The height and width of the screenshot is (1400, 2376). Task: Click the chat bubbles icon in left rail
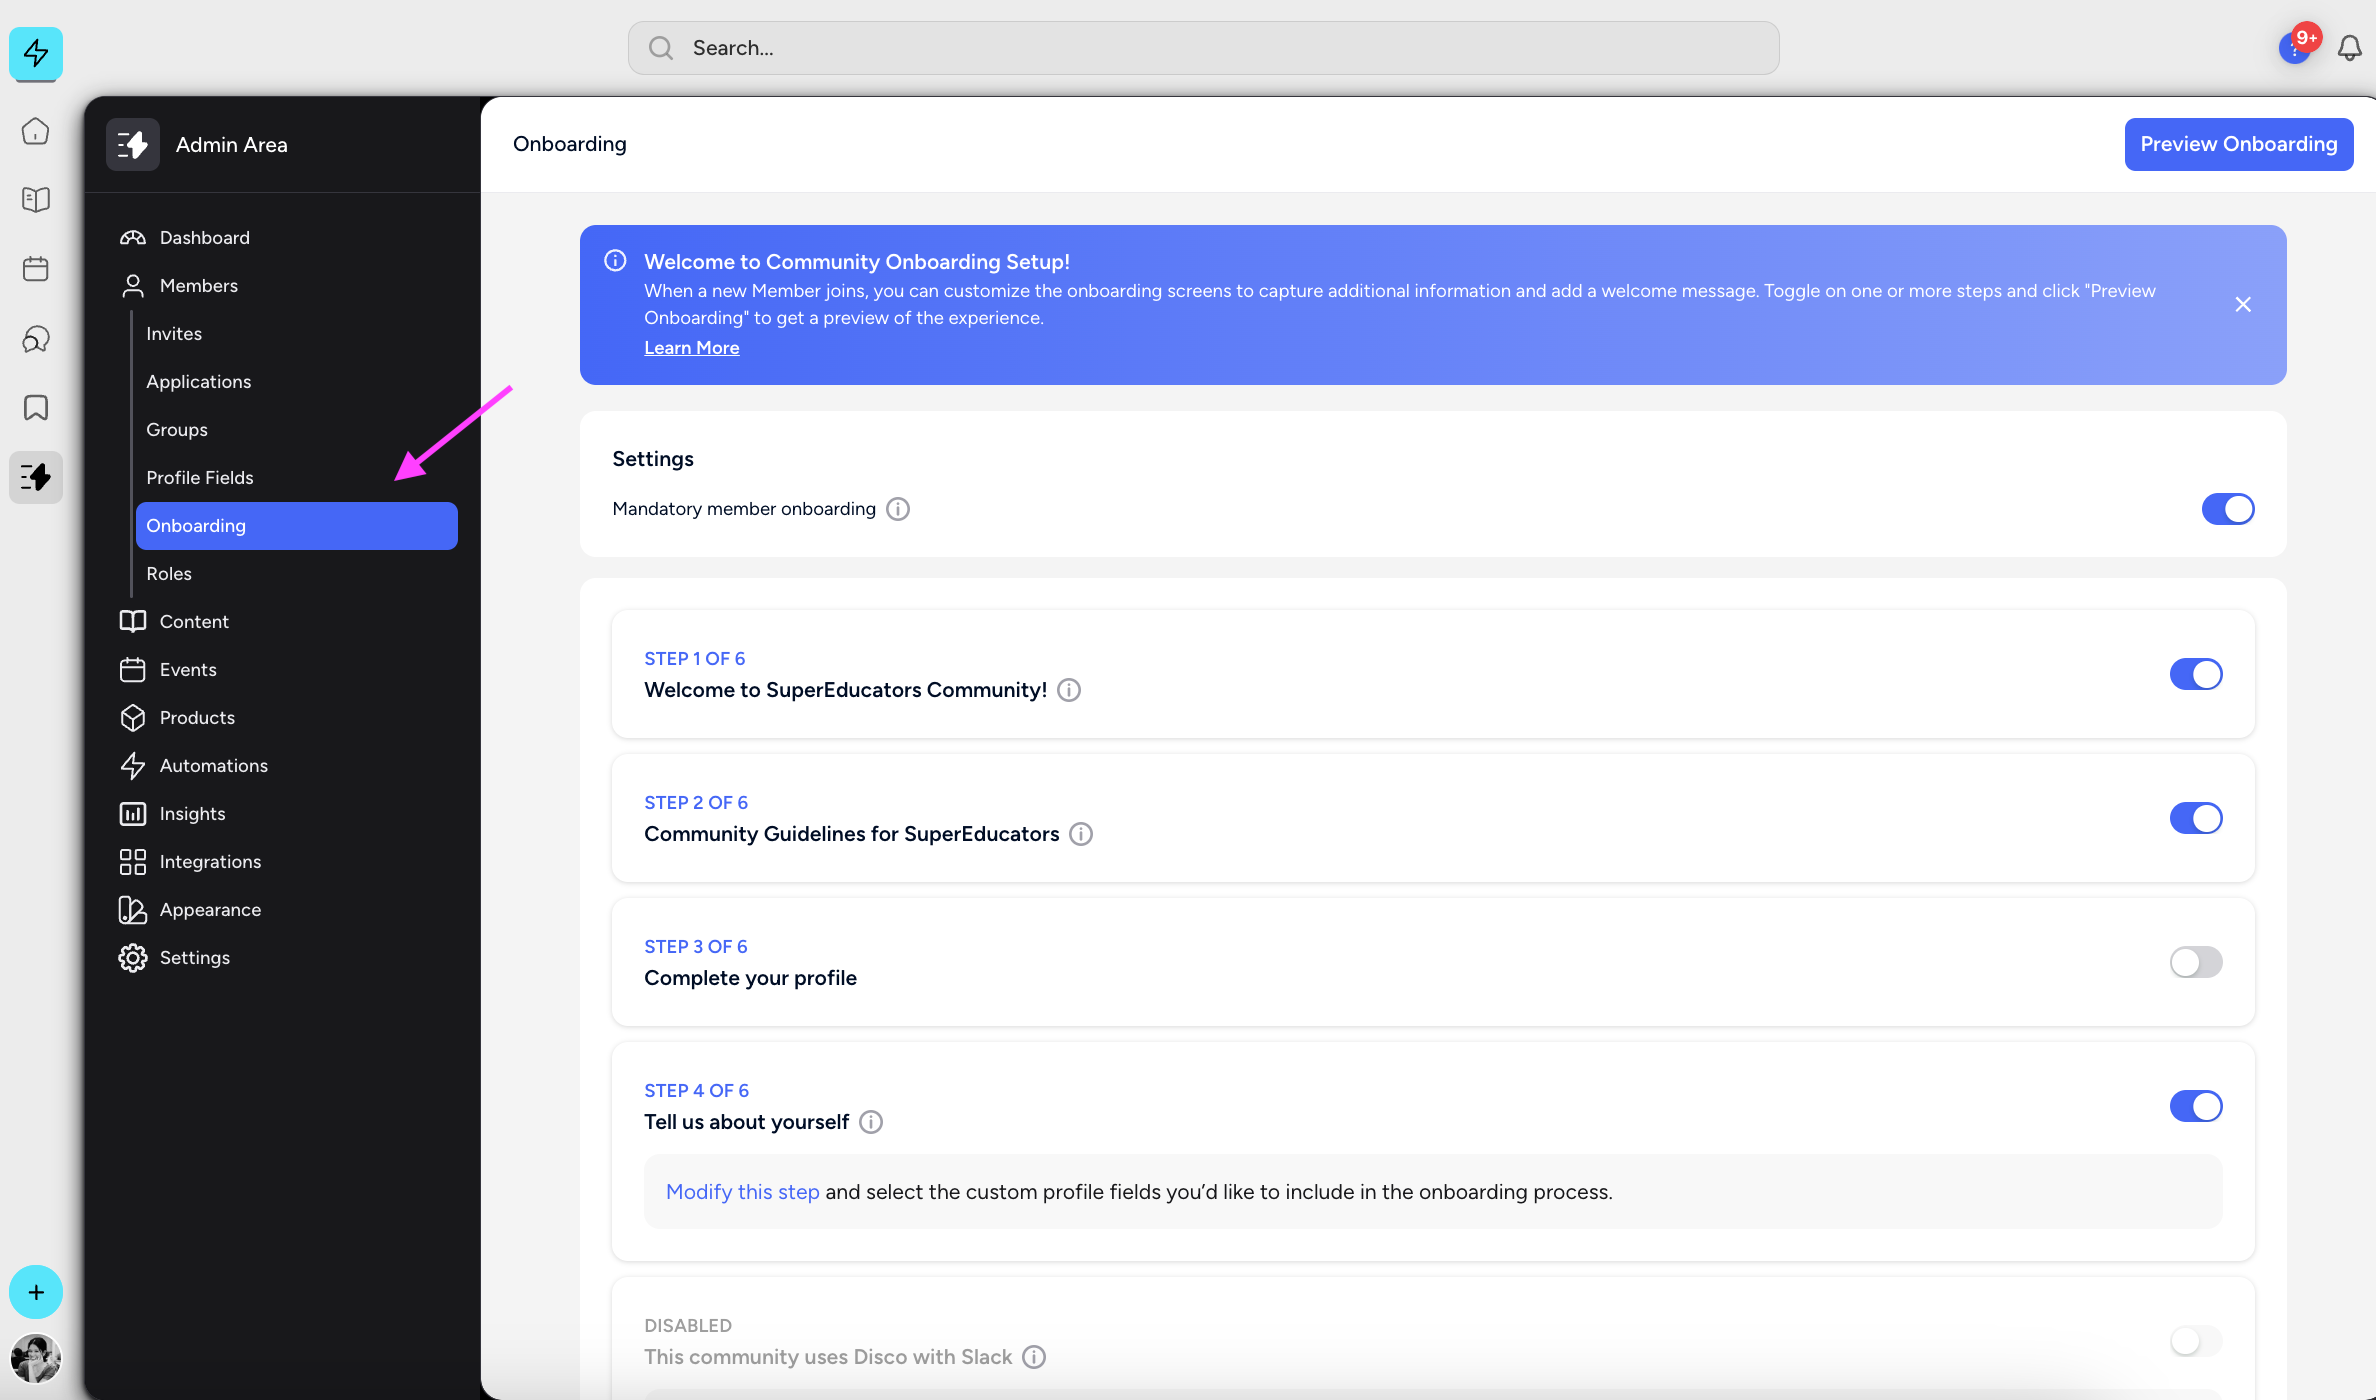[x=35, y=339]
